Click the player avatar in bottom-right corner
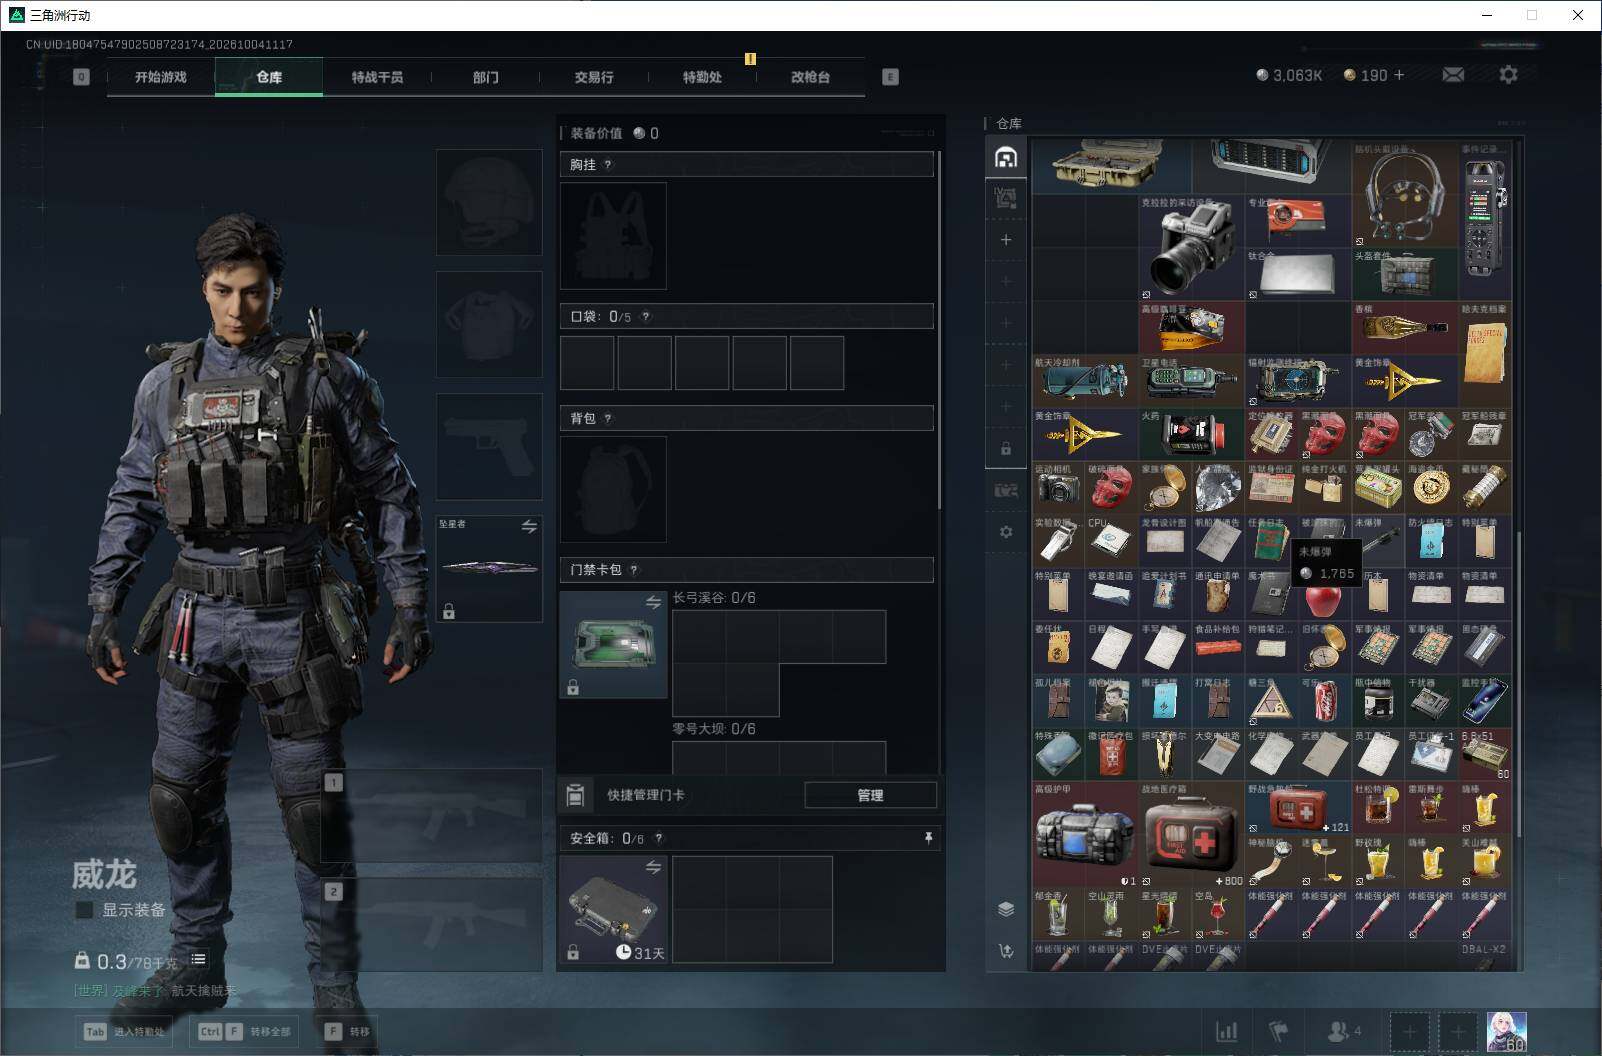 1507,1031
